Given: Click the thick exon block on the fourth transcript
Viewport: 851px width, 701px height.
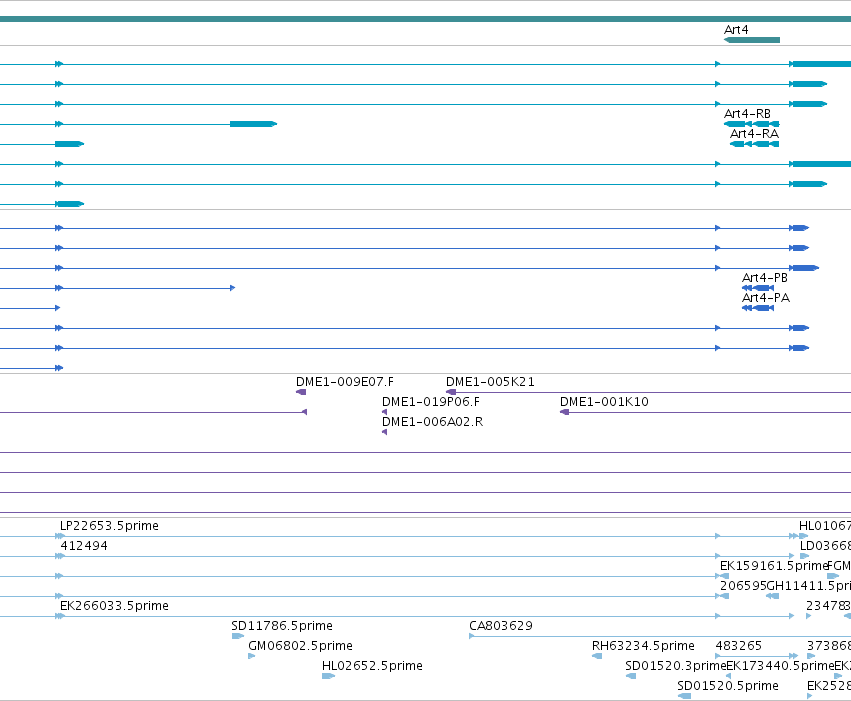Looking at the screenshot, I should (253, 124).
